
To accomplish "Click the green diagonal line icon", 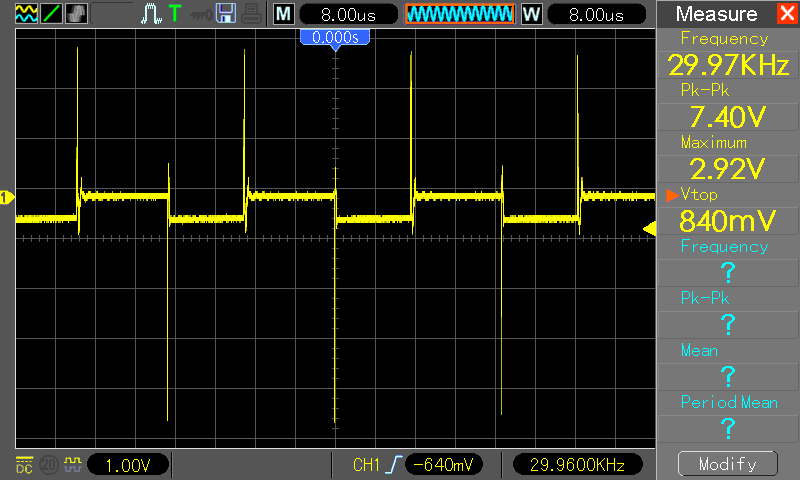I will pyautogui.click(x=51, y=14).
